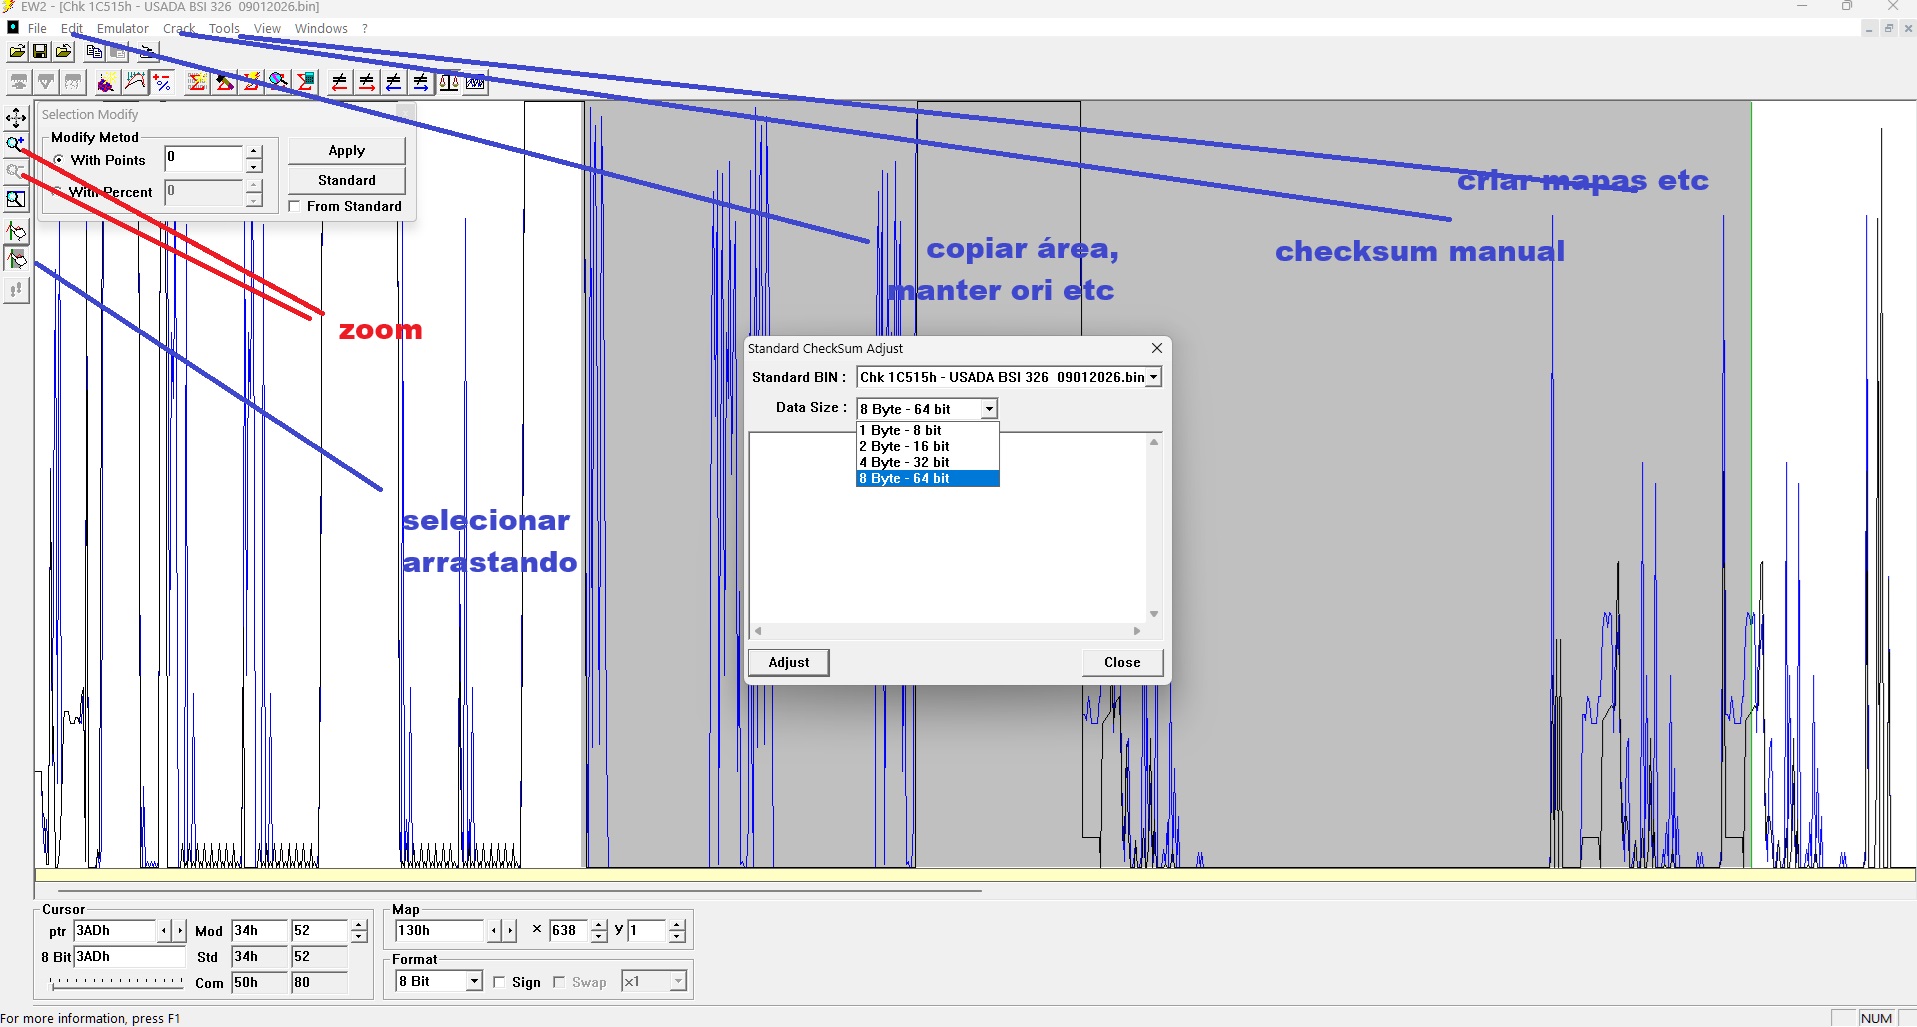
Task: Click the sigma calculator checksum icon
Action: pos(306,82)
